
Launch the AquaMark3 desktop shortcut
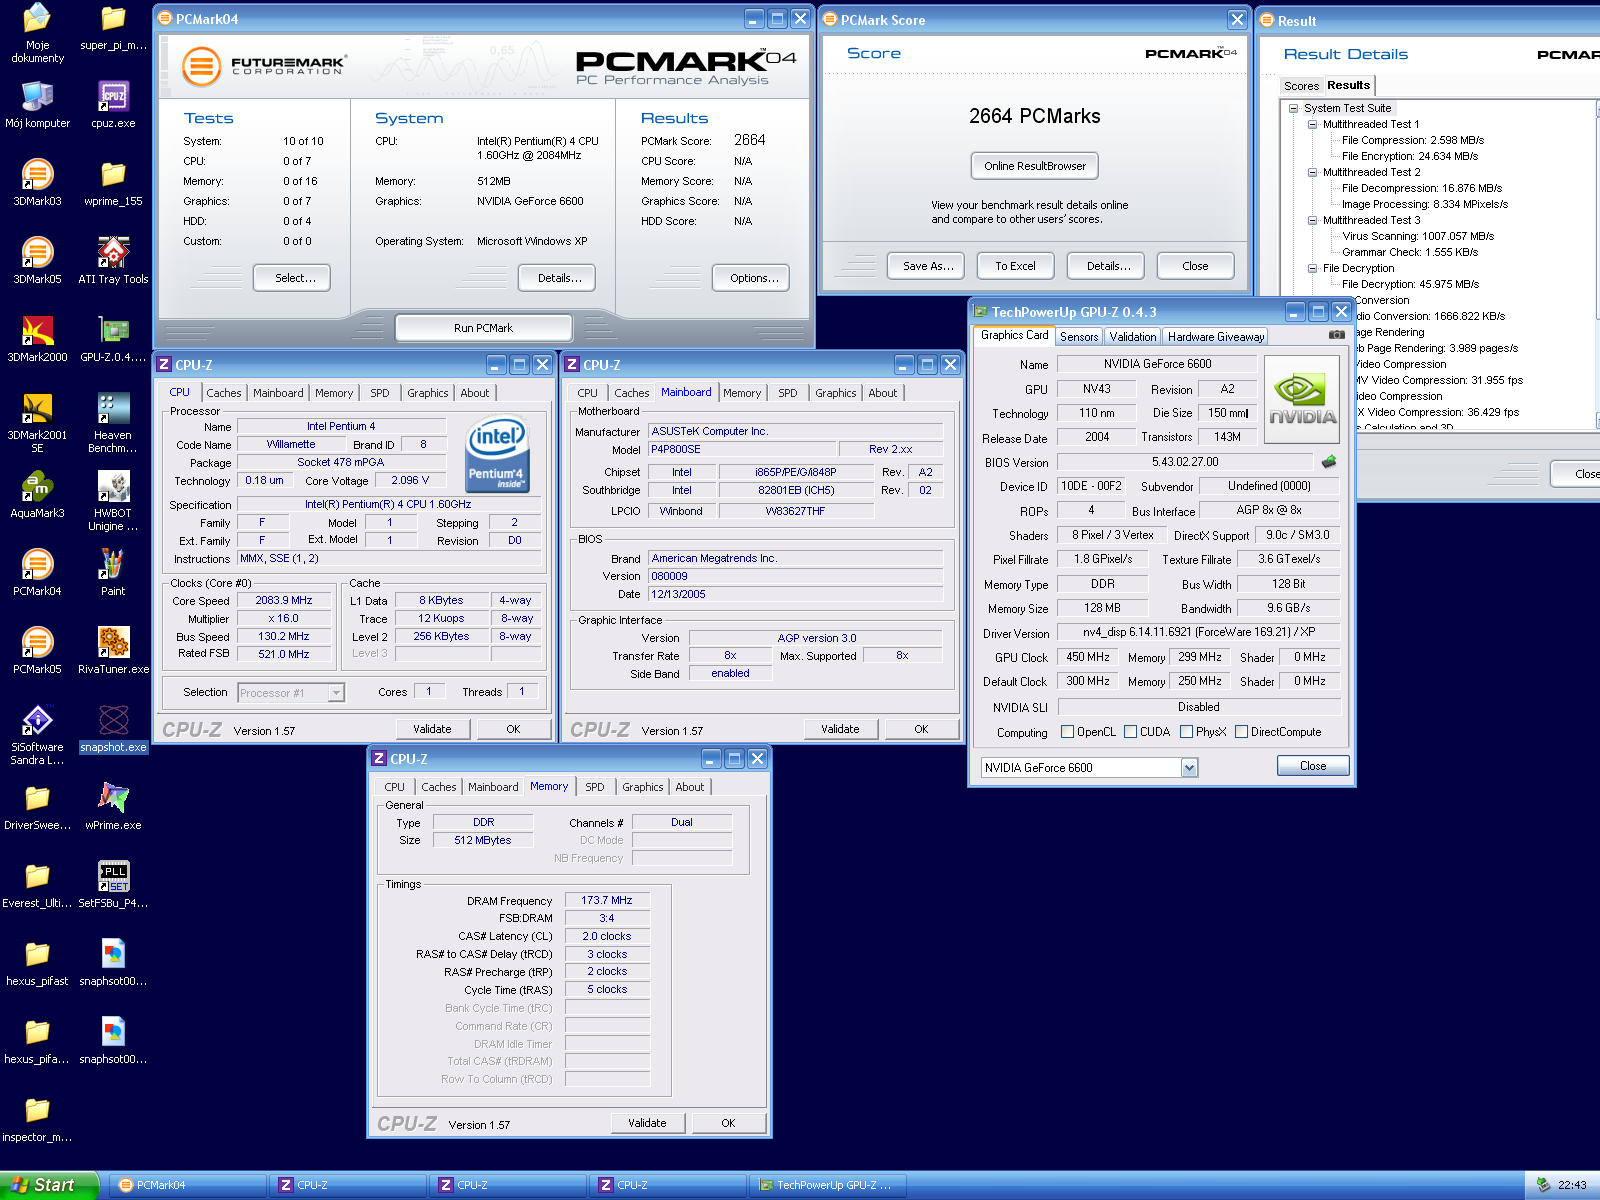37,495
